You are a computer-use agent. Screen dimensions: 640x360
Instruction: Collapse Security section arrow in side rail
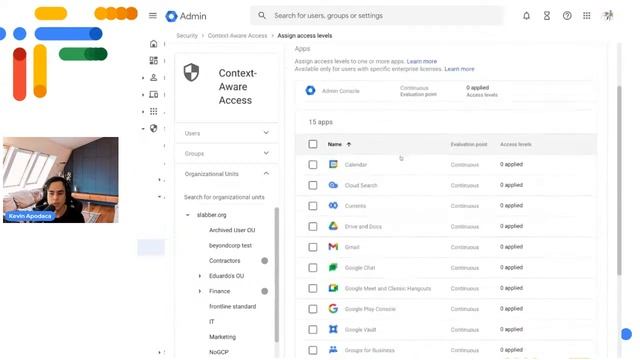143,129
